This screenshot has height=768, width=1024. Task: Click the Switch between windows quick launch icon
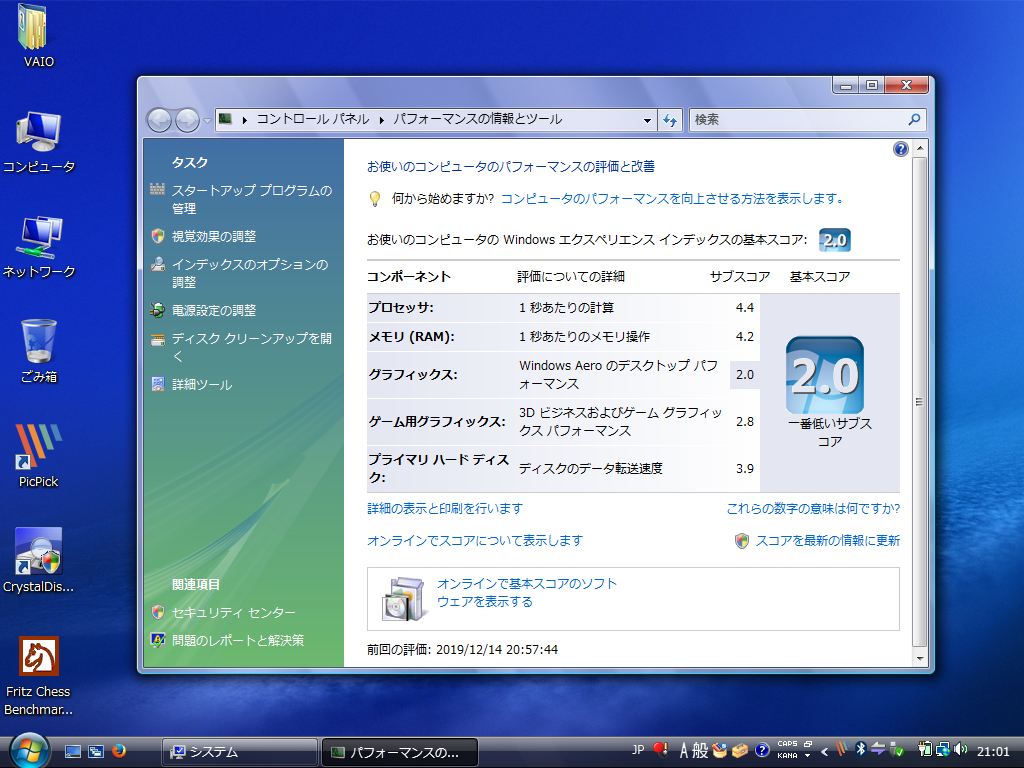point(96,752)
